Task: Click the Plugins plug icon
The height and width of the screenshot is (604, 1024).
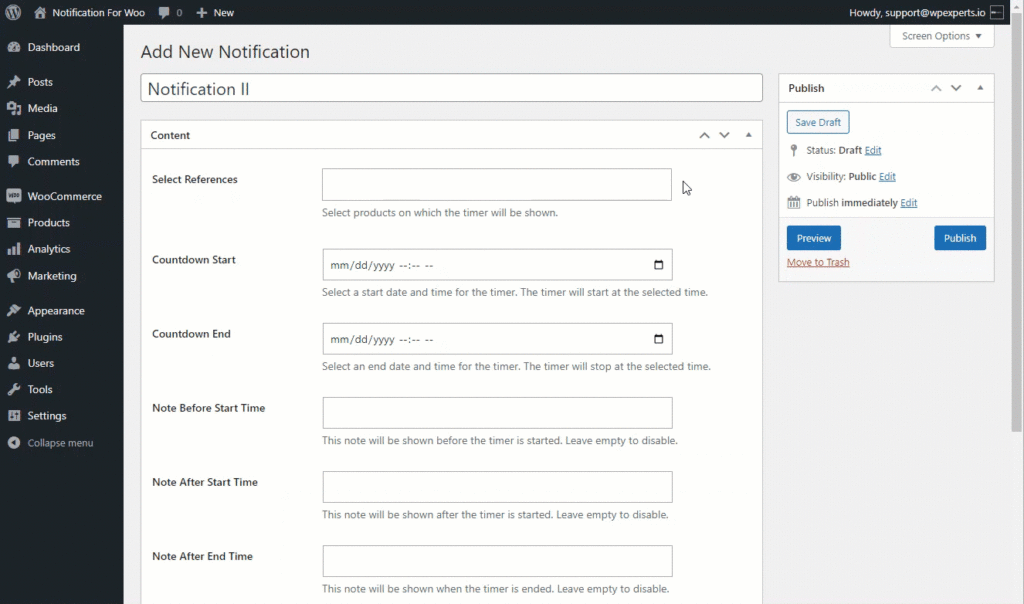Action: point(14,337)
